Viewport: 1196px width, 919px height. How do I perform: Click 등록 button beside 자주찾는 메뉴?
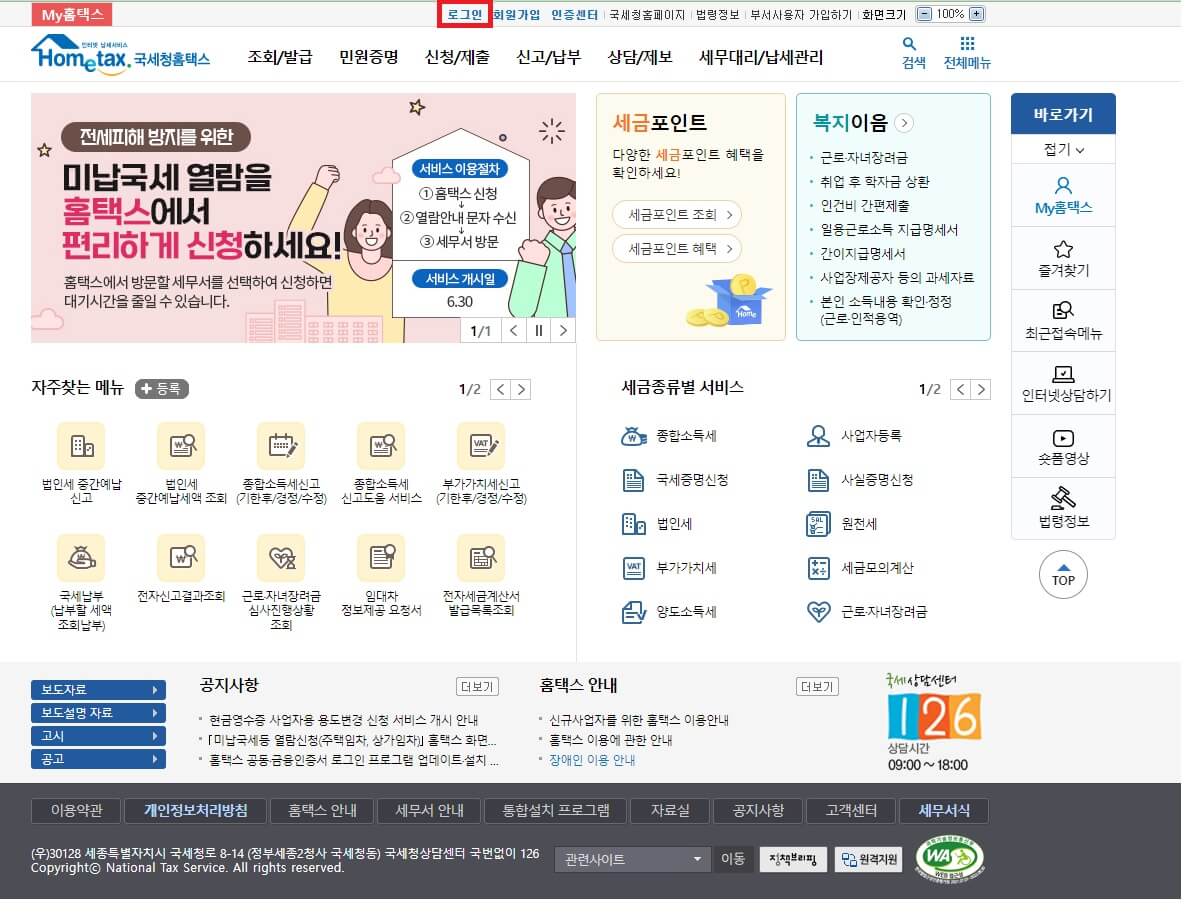[162, 389]
